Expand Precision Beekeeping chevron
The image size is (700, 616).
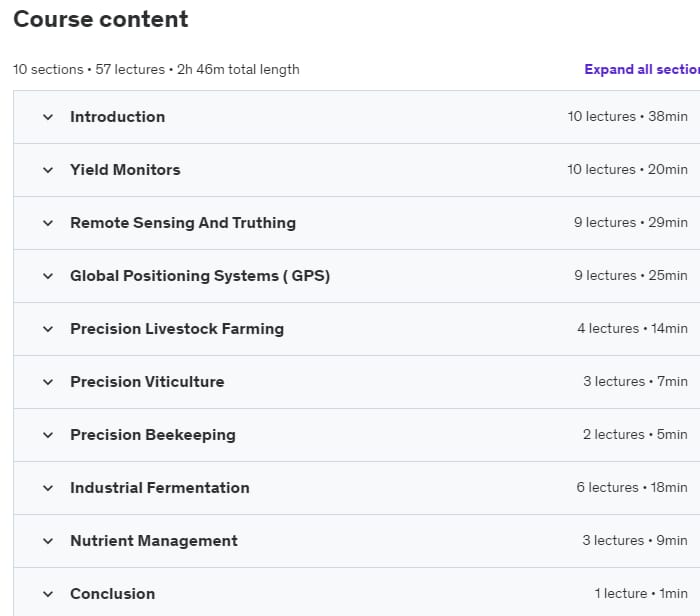coord(48,435)
